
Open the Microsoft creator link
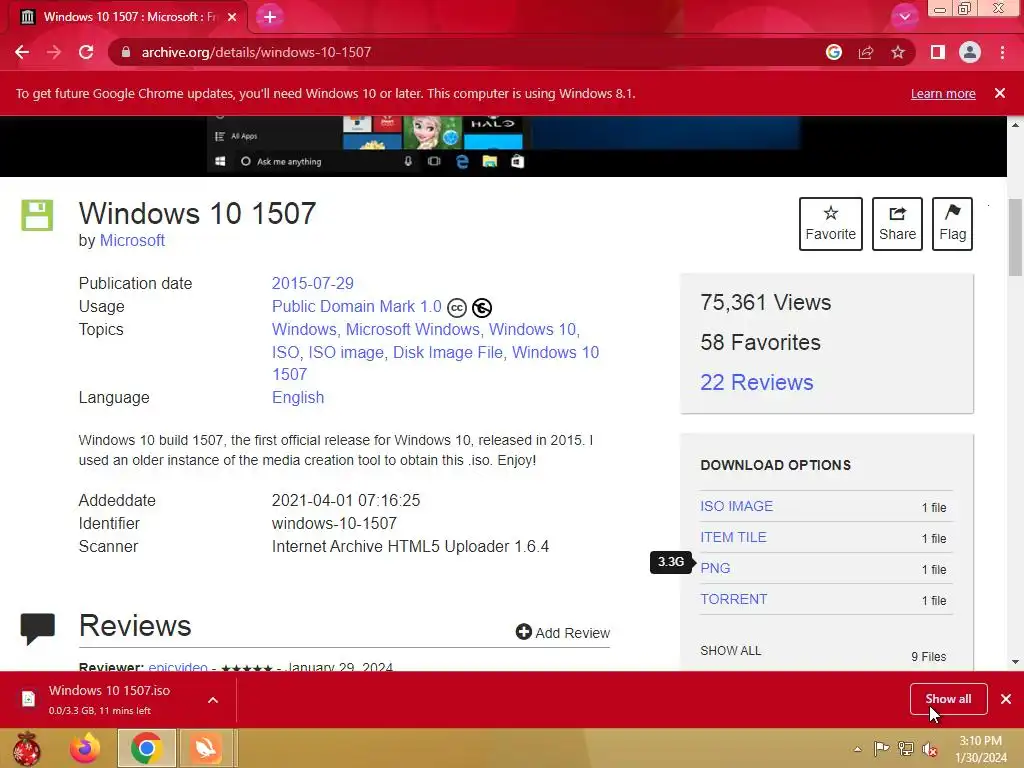point(132,240)
